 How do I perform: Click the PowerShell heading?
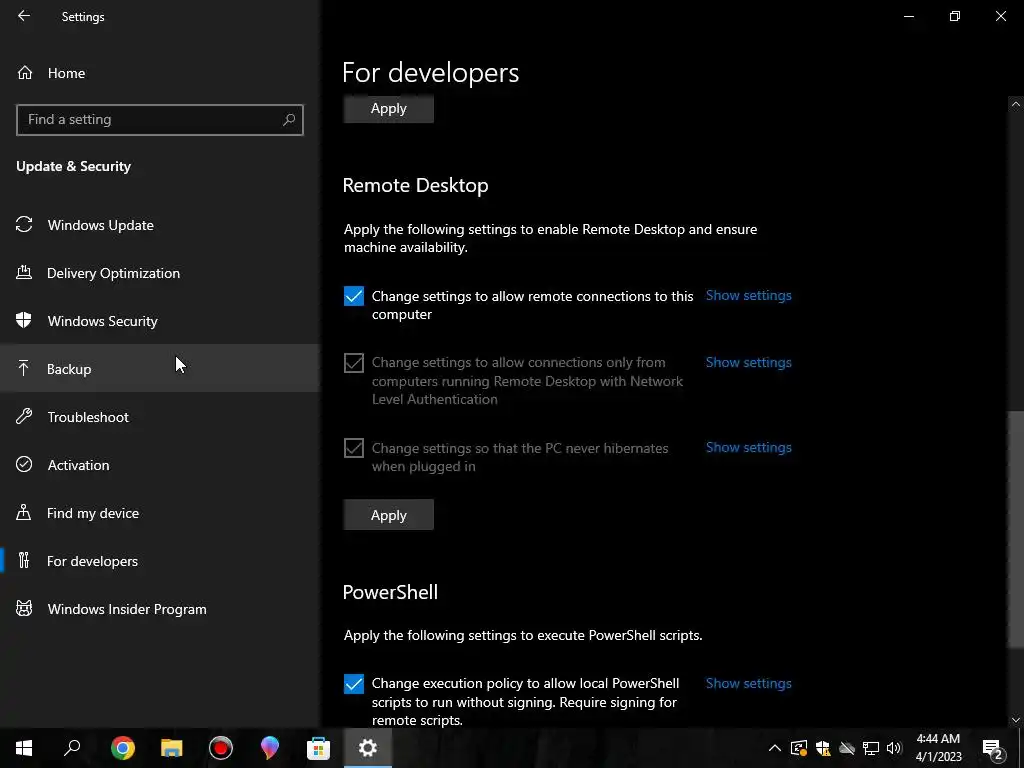[x=391, y=592]
